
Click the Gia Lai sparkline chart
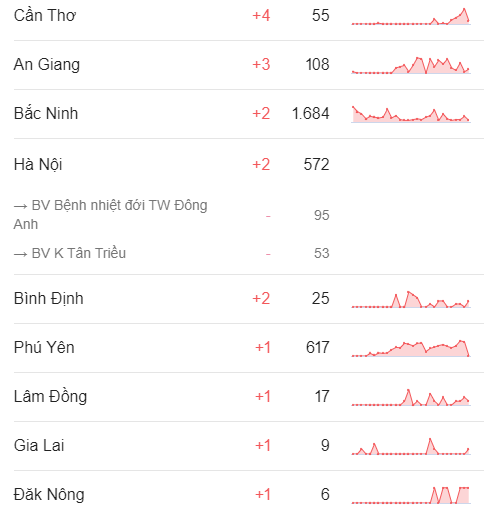coord(411,446)
